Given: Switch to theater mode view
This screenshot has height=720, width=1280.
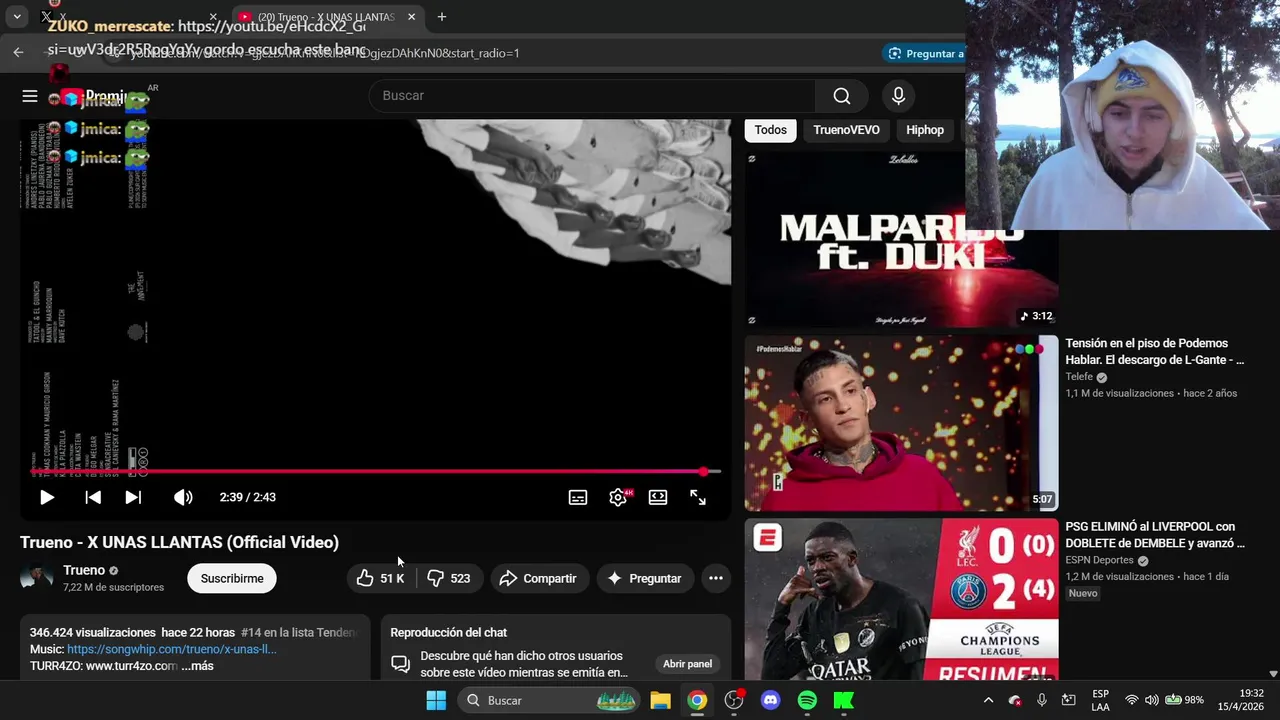Looking at the screenshot, I should pyautogui.click(x=658, y=497).
